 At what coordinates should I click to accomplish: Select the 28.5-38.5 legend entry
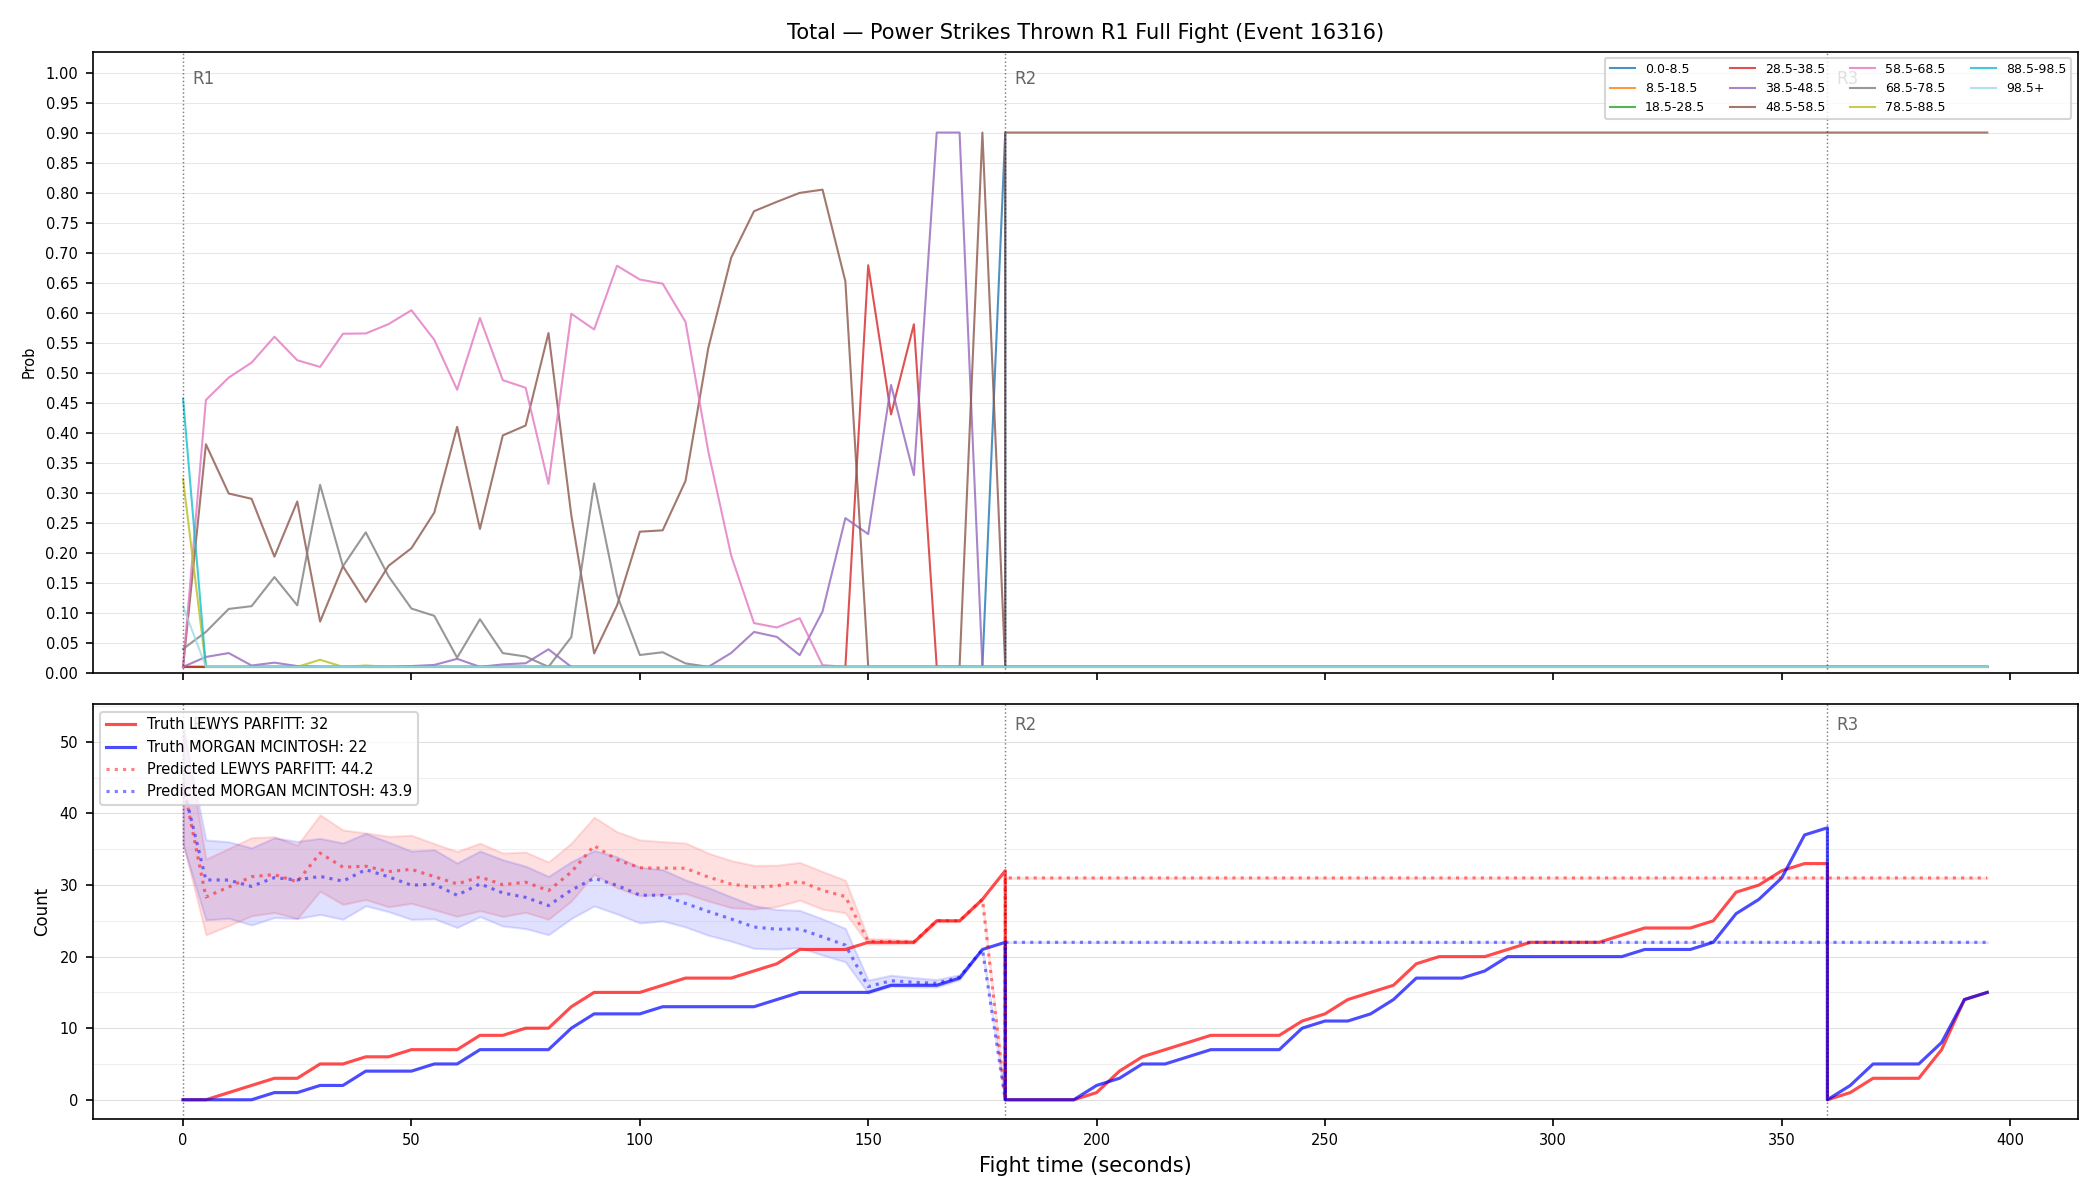pos(1777,69)
